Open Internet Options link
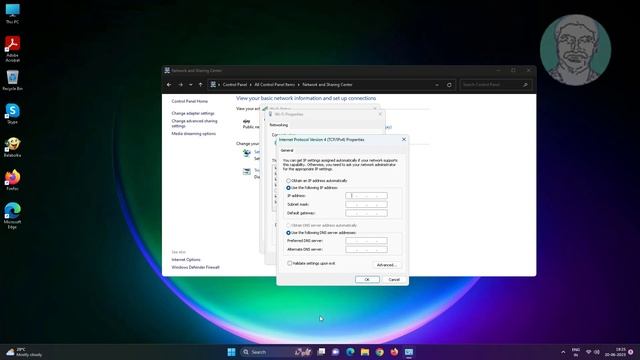This screenshot has width=640, height=360. pyautogui.click(x=186, y=260)
